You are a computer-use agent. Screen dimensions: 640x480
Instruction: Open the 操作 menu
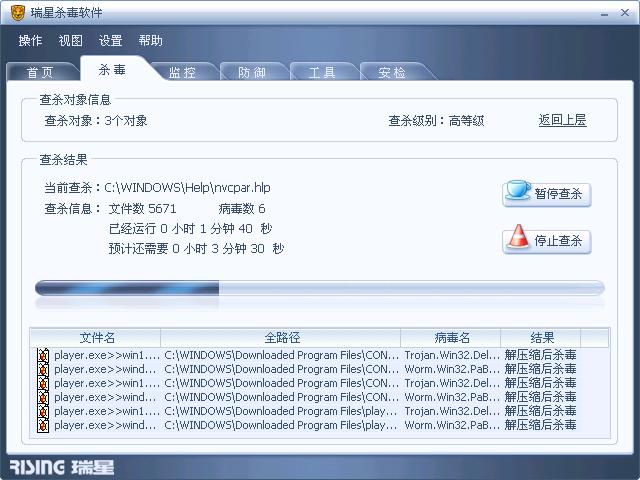(30, 40)
